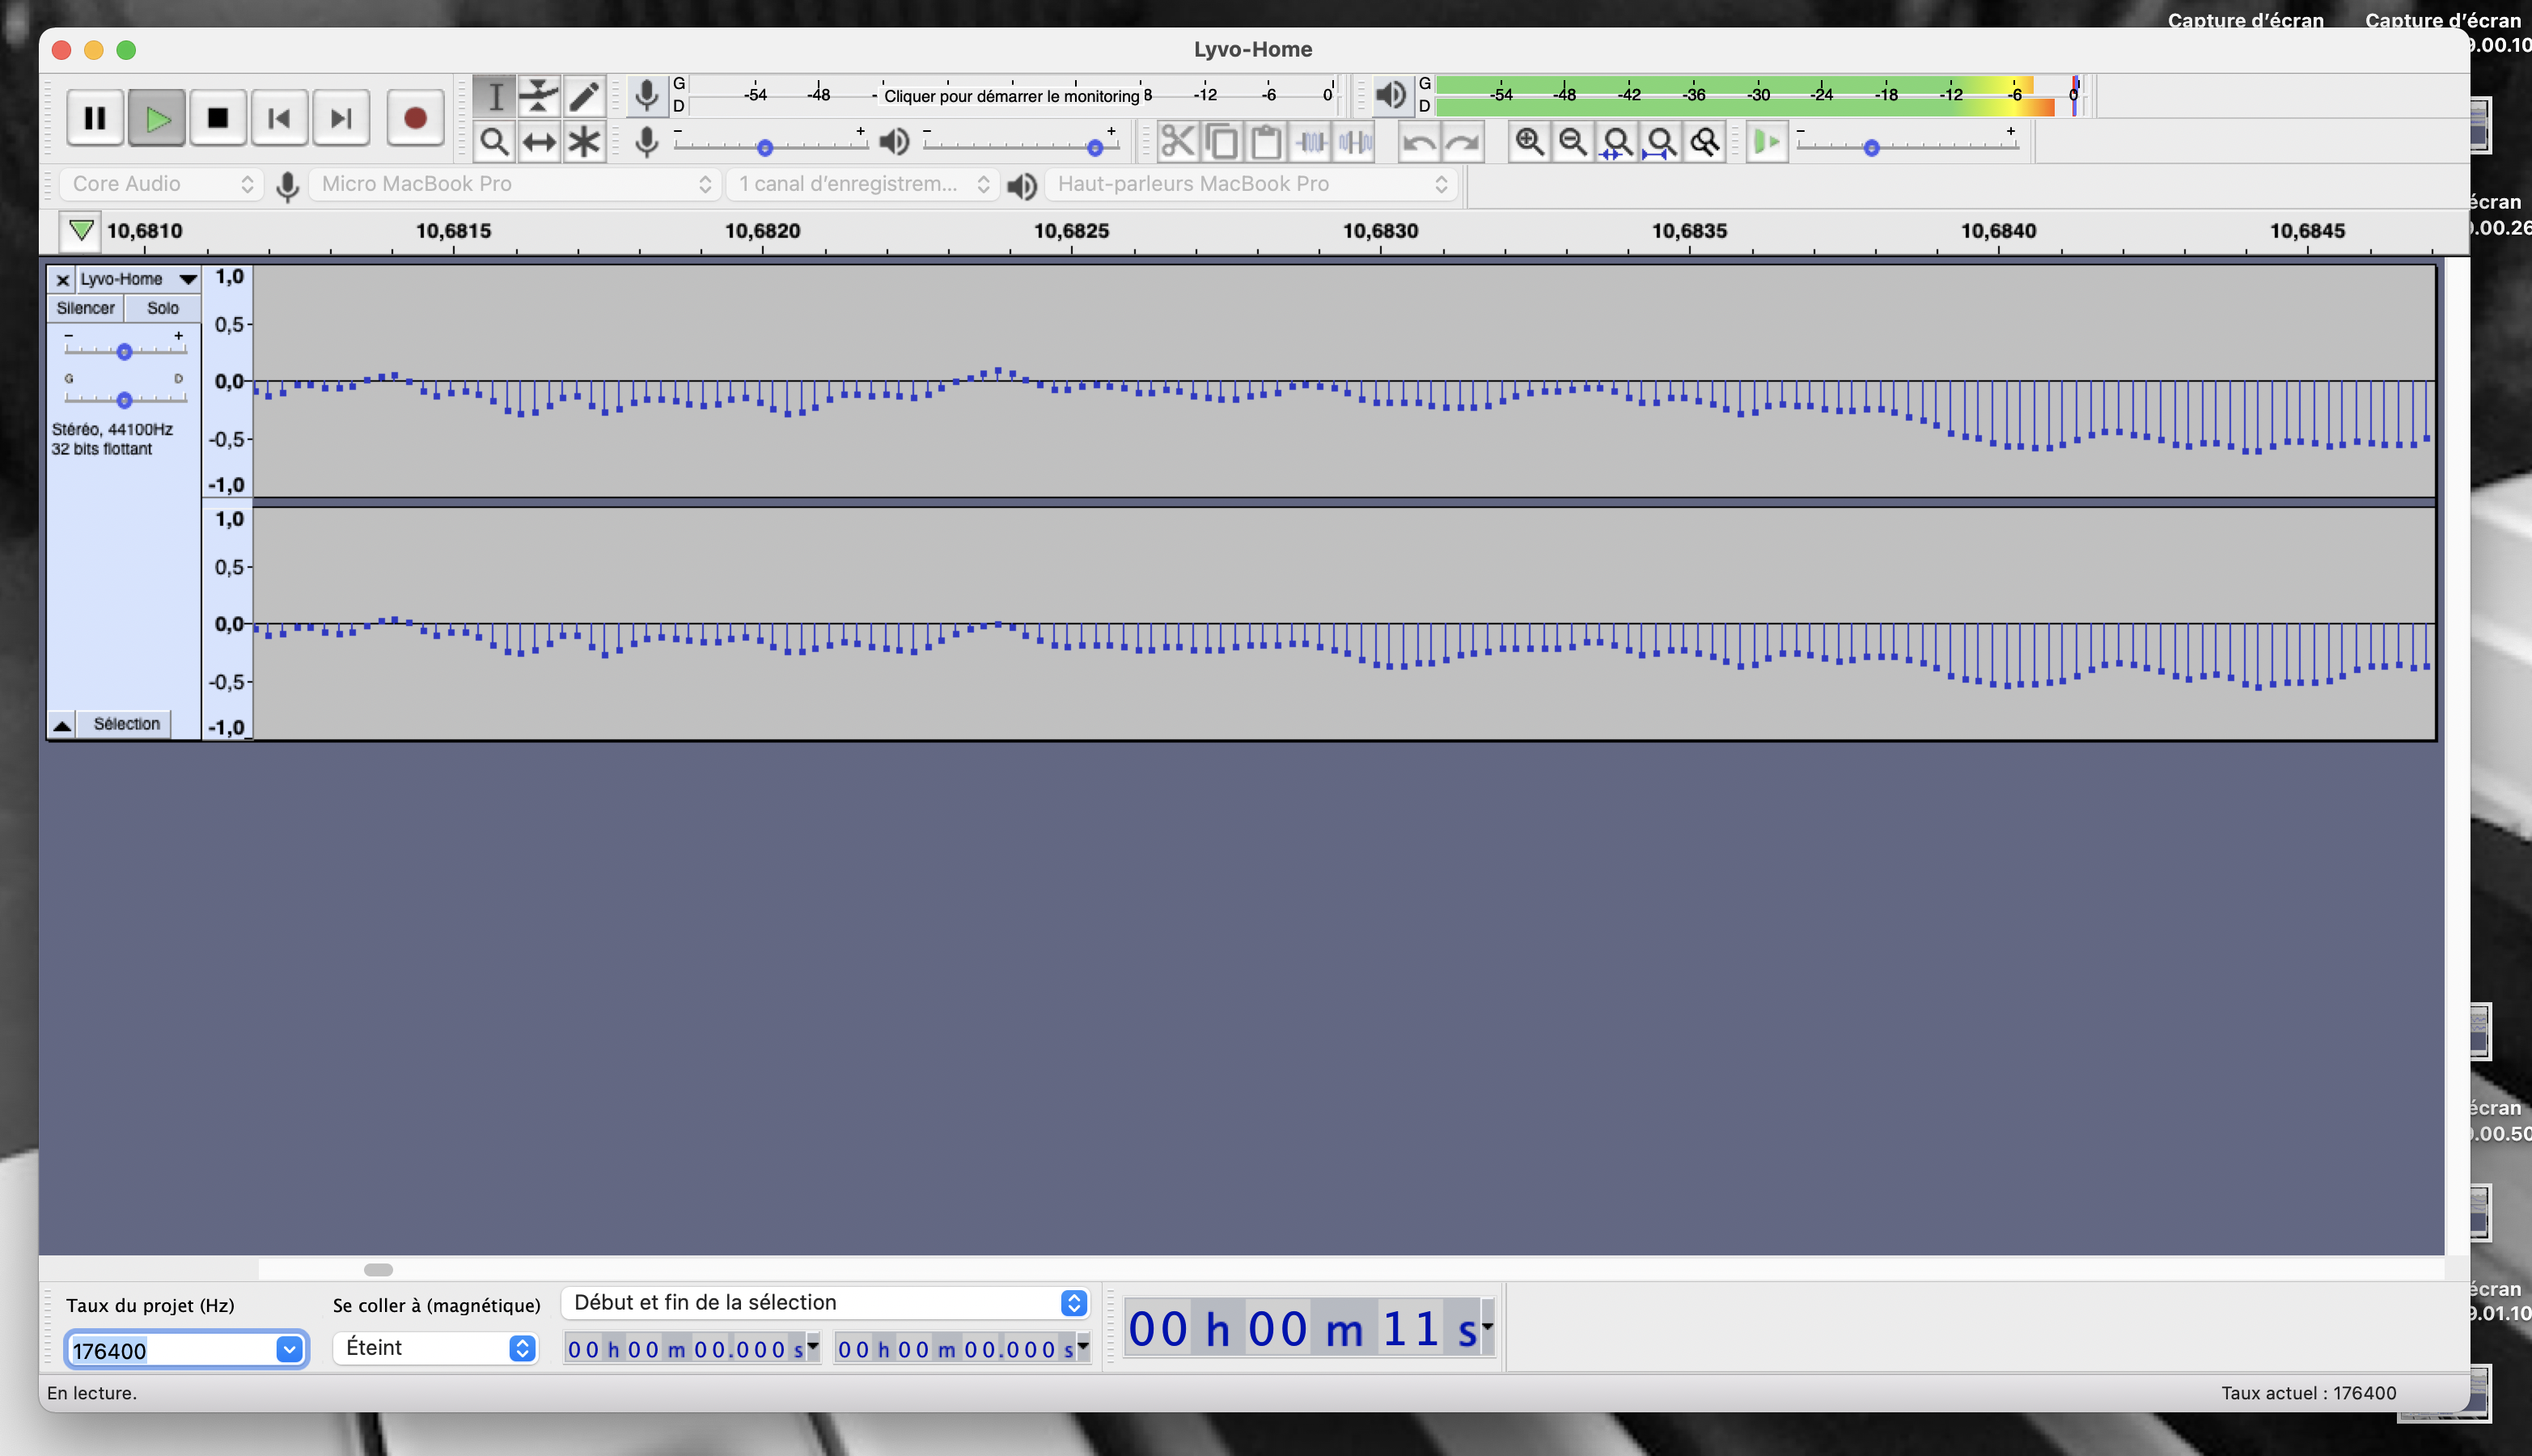Click the playback meter speaker icon

tap(1391, 96)
